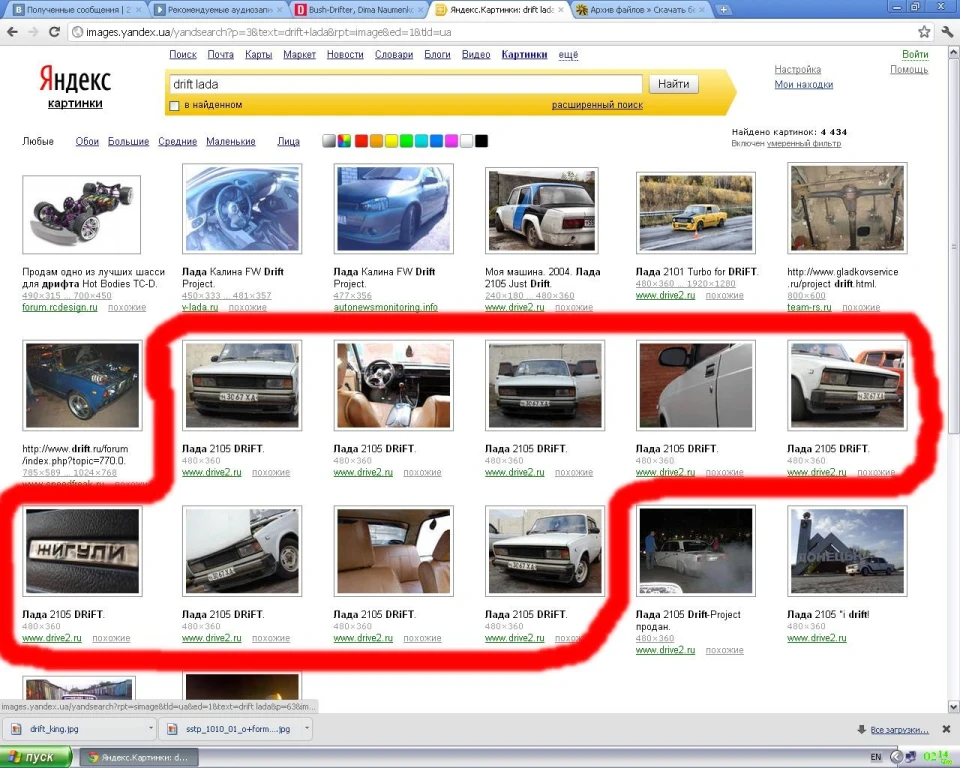This screenshot has height=768, width=960.
Task: Bookmark this page with the star icon
Action: 924,32
